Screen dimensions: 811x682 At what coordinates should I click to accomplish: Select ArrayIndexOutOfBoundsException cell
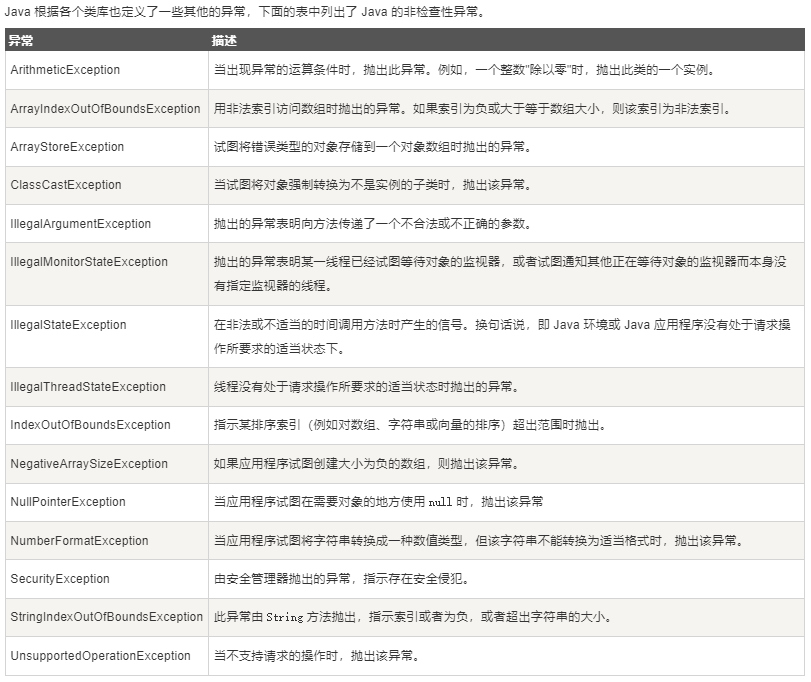107,109
